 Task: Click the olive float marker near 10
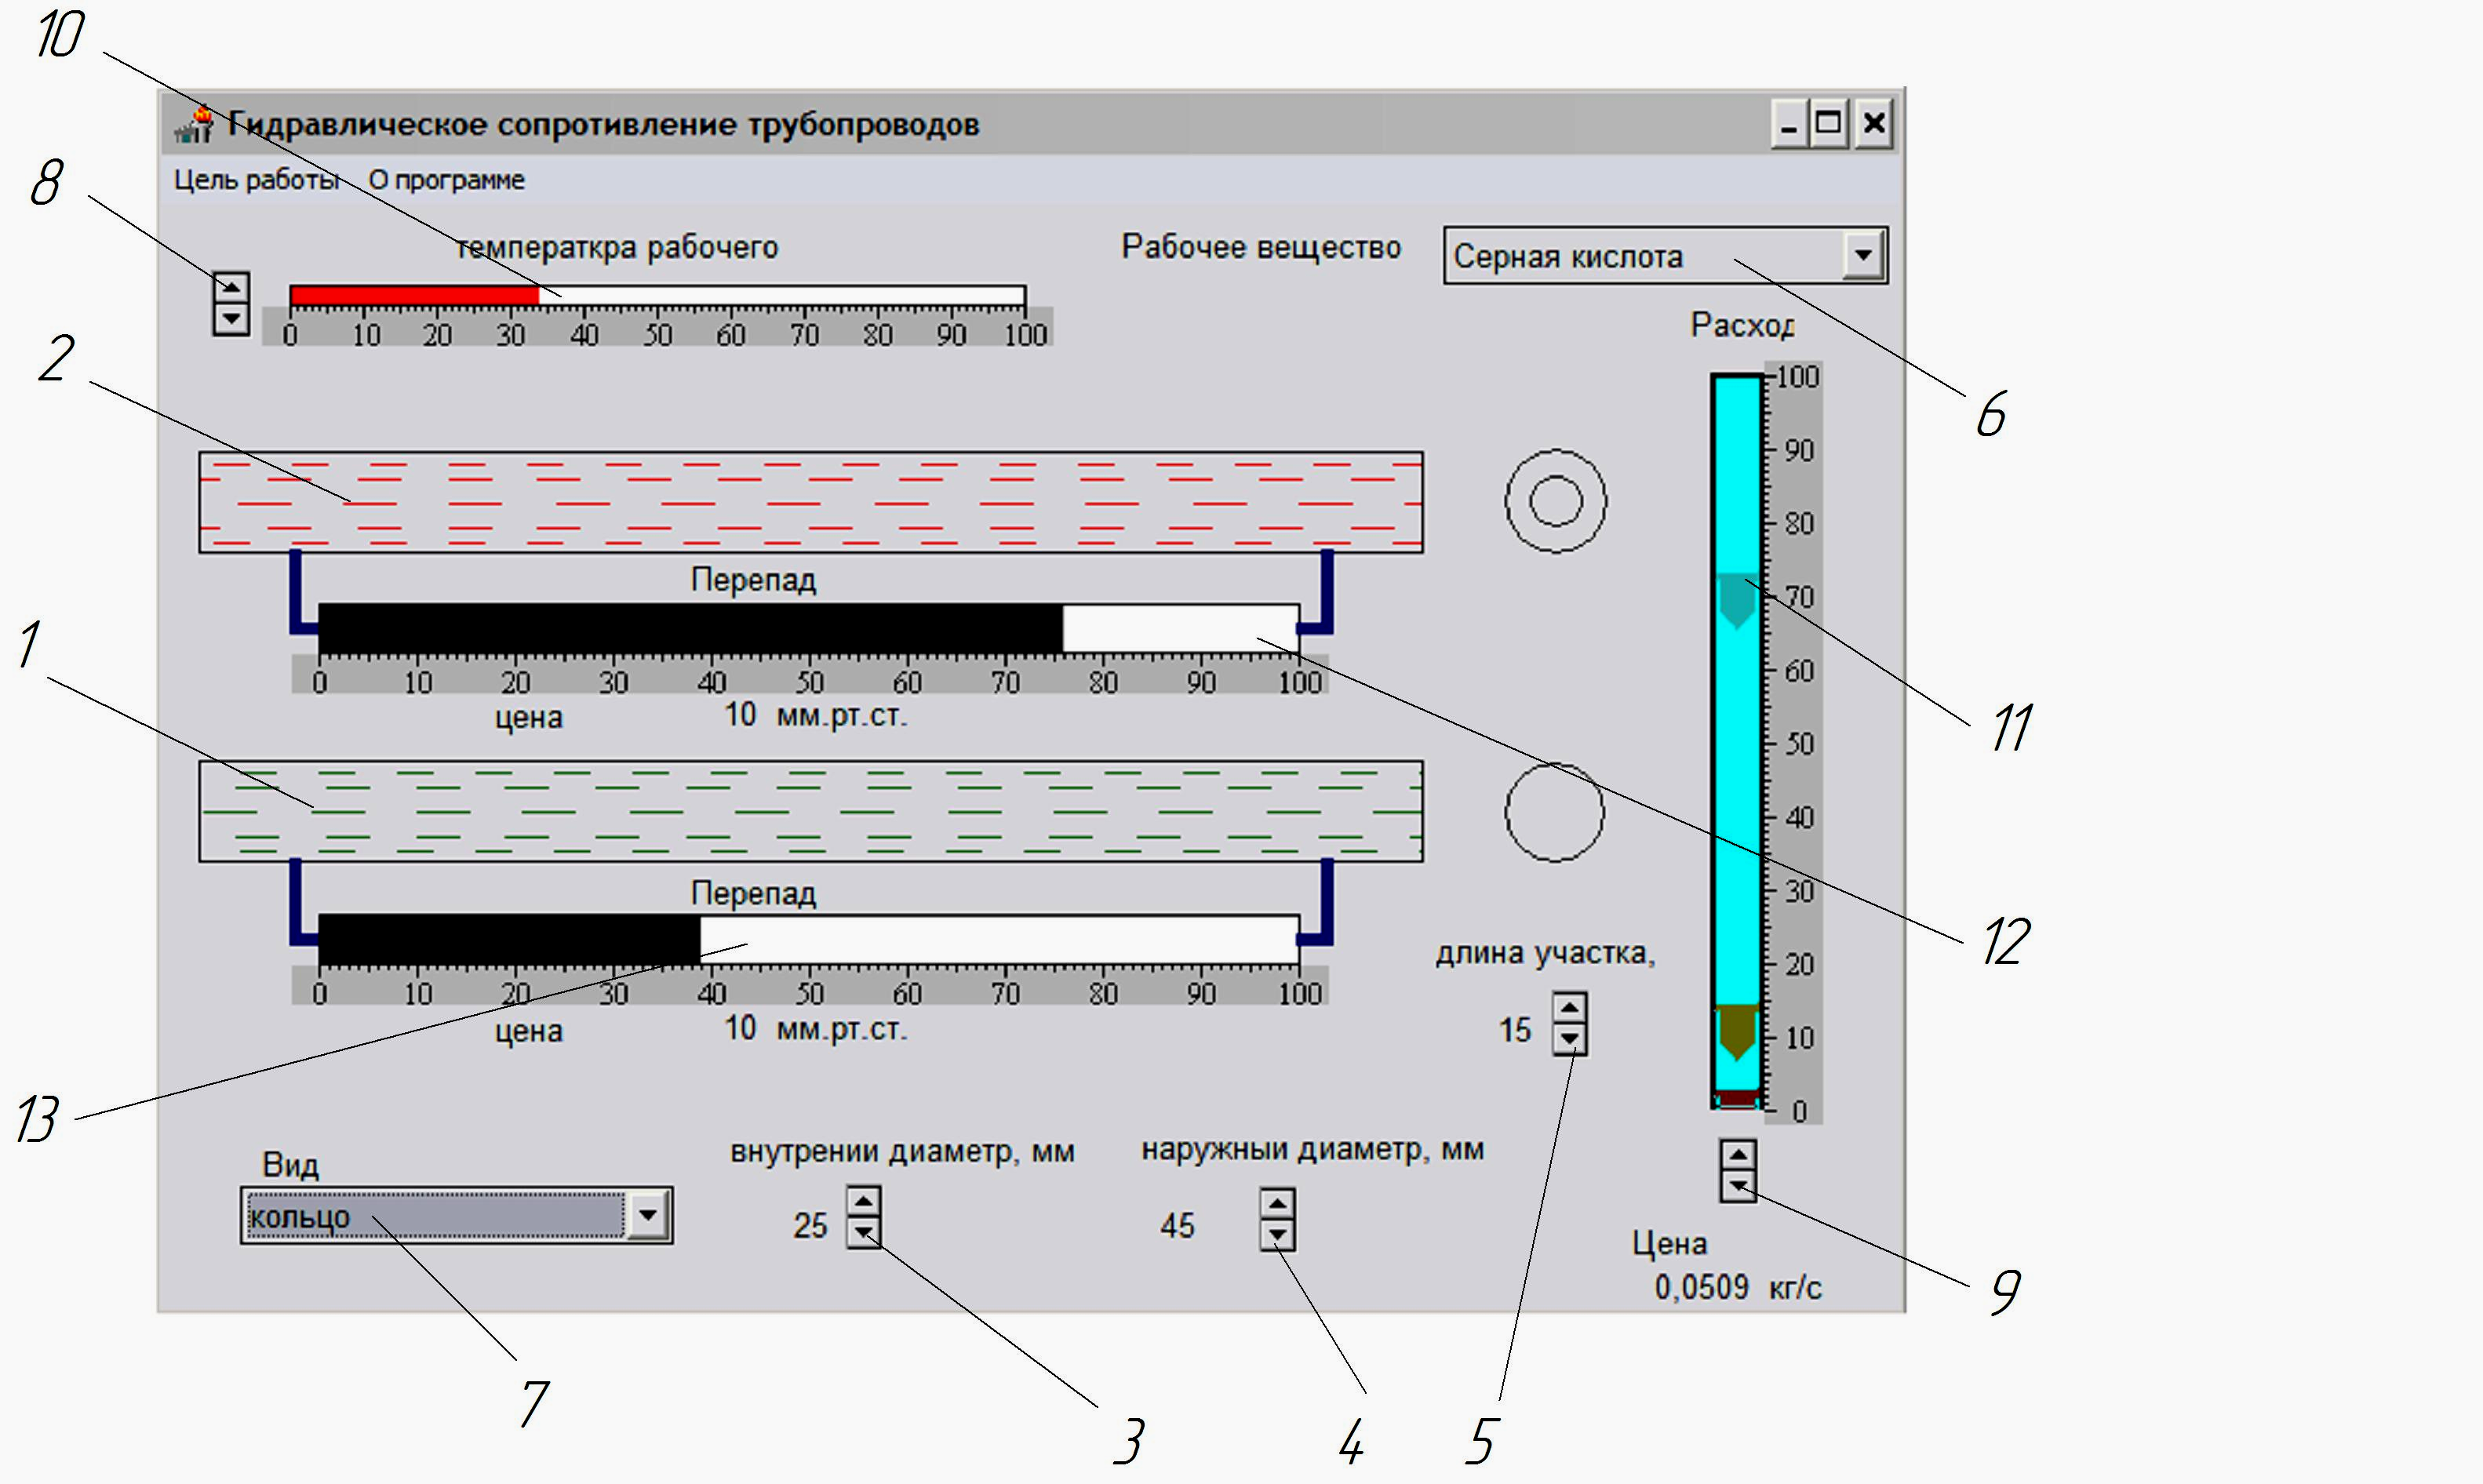click(x=1738, y=1033)
